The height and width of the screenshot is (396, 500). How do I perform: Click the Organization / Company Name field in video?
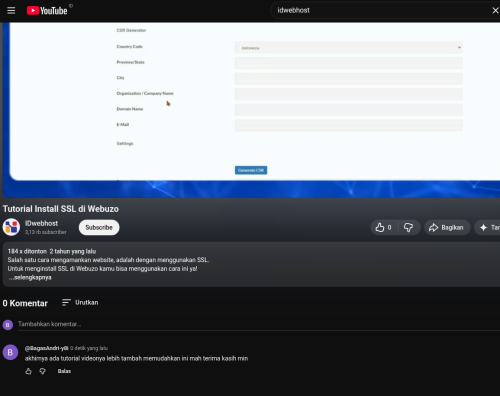[x=349, y=94]
